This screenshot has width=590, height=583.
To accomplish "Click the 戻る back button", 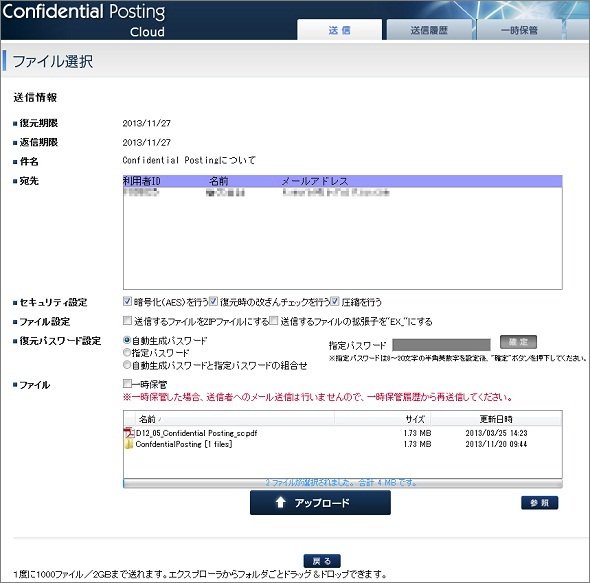I will coord(322,561).
